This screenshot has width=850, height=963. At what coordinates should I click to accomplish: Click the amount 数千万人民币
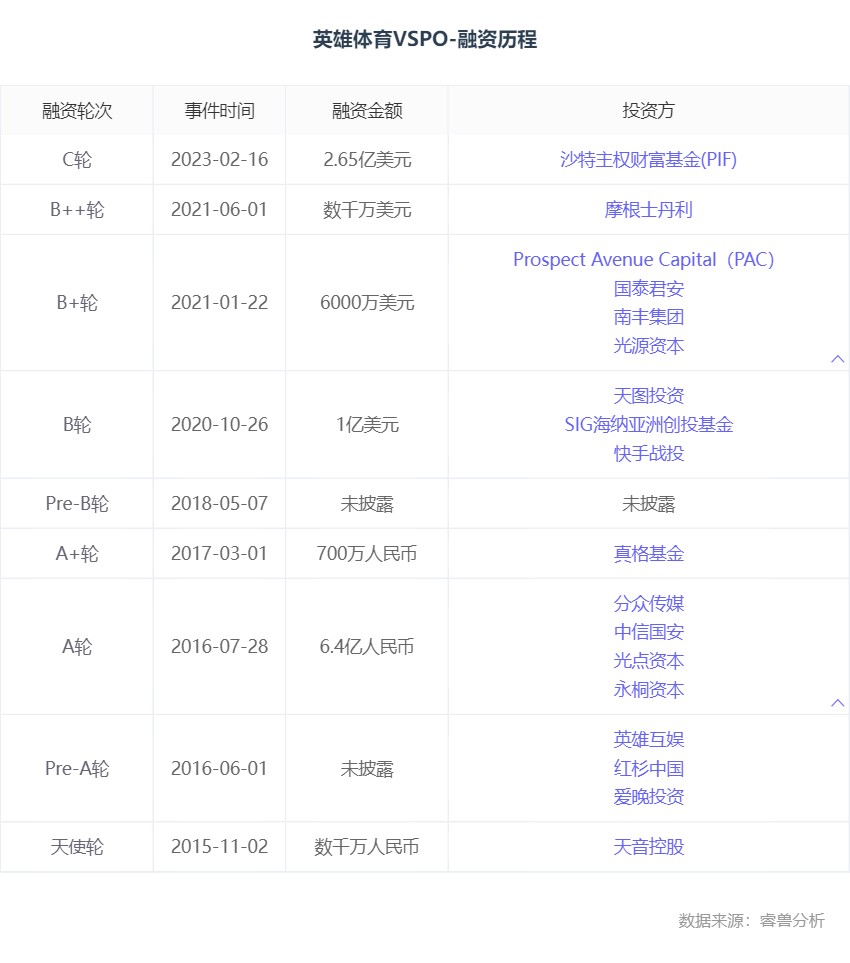(x=367, y=848)
